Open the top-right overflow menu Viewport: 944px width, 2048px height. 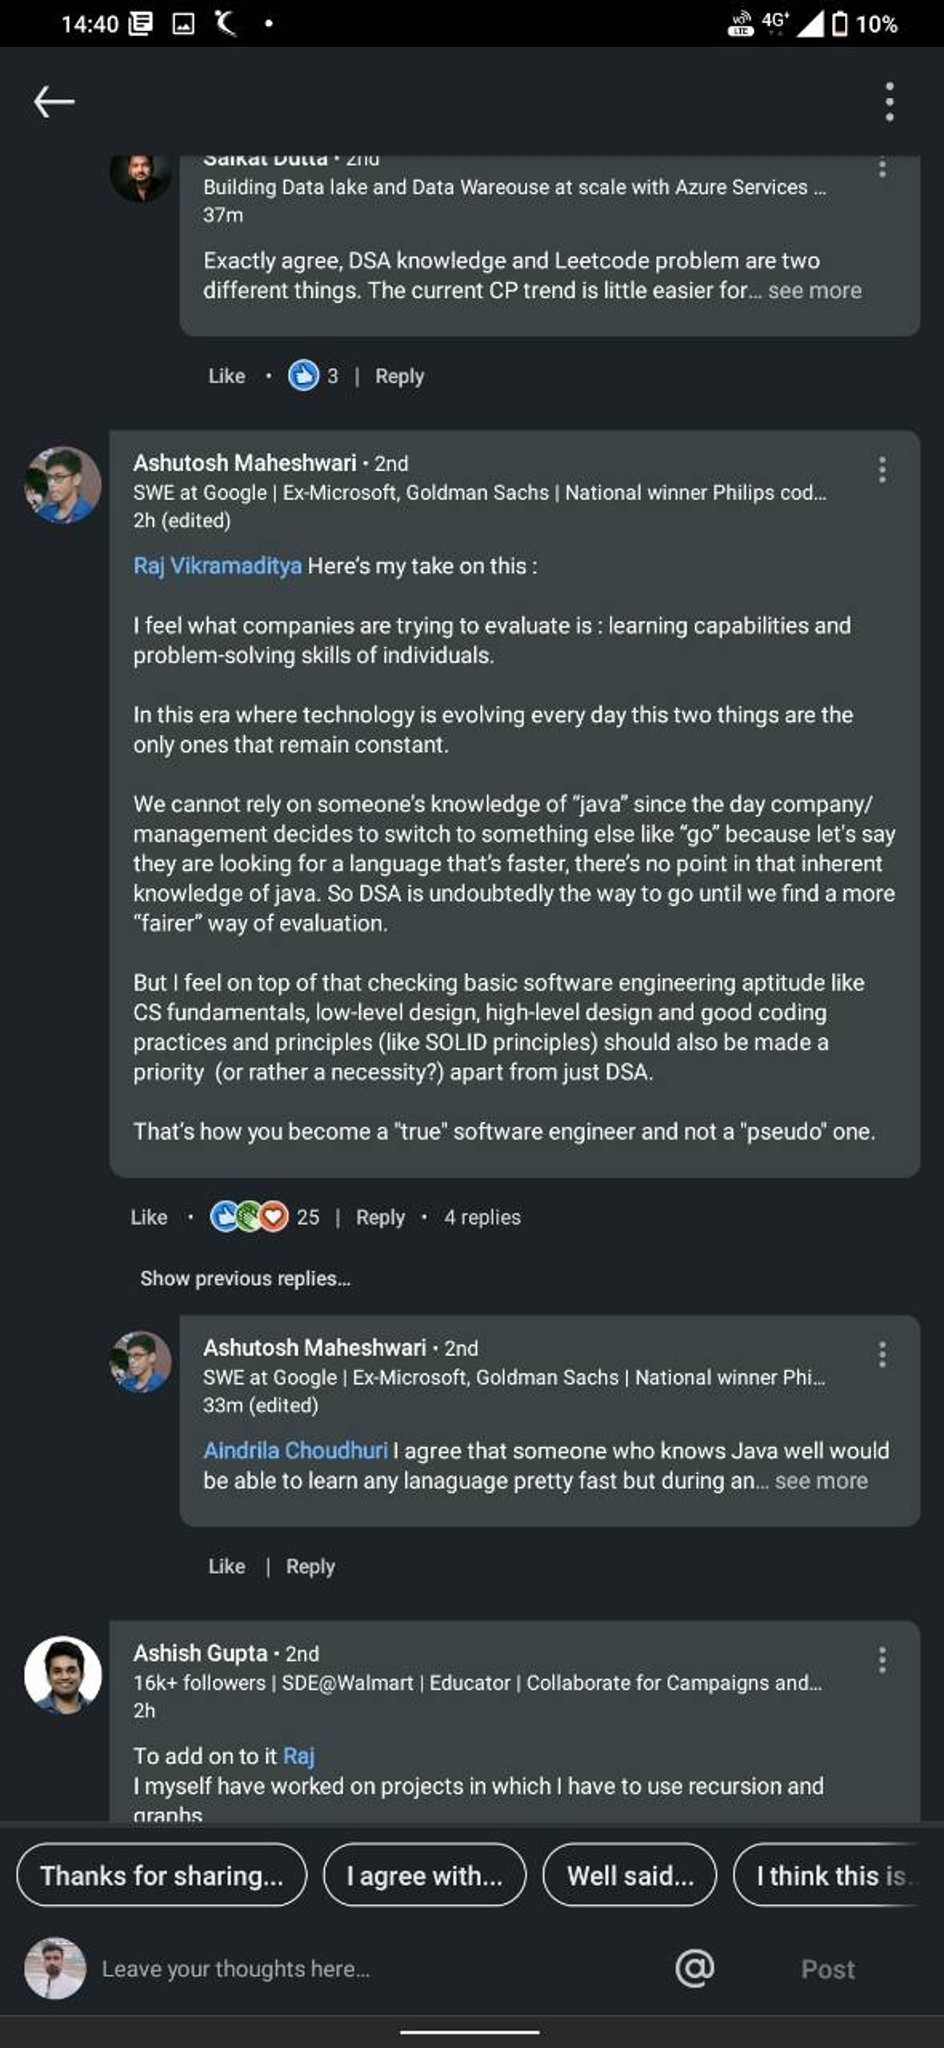coord(889,102)
